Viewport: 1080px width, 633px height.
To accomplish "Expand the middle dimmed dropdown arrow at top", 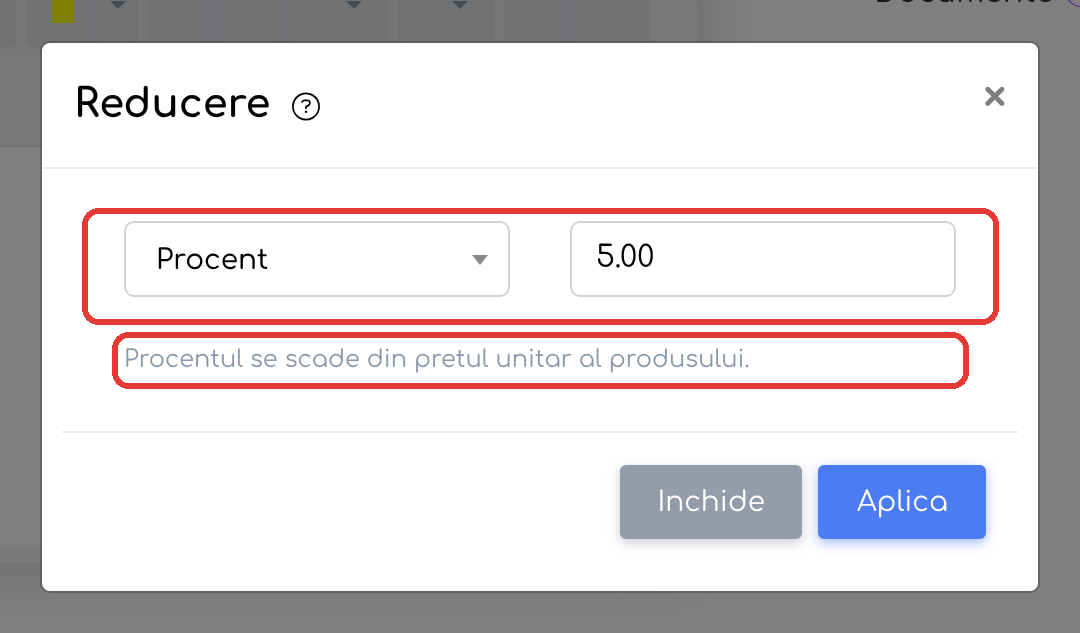I will pos(353,5).
